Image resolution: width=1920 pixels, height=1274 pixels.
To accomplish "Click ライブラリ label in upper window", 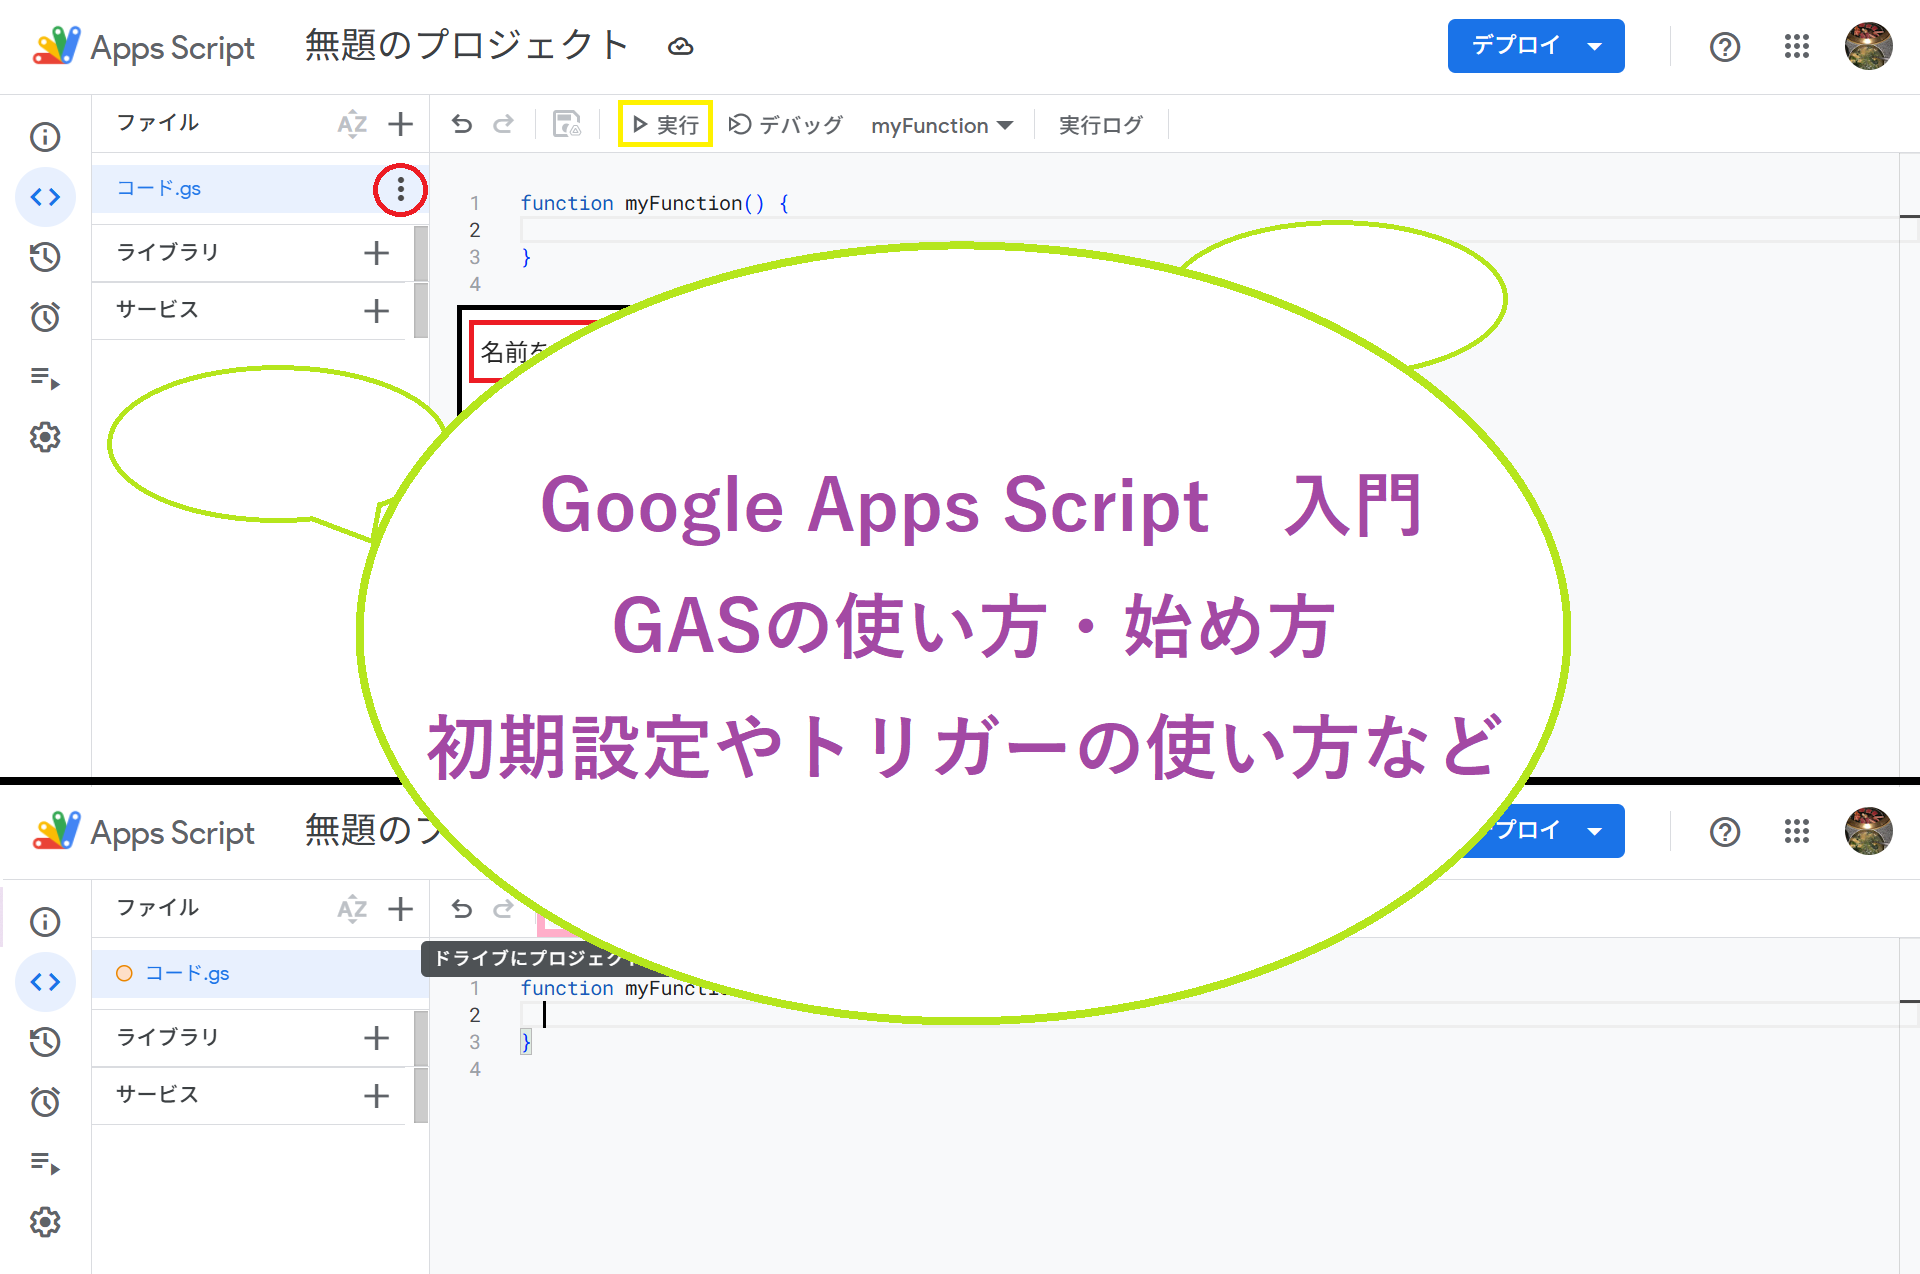I will click(167, 252).
